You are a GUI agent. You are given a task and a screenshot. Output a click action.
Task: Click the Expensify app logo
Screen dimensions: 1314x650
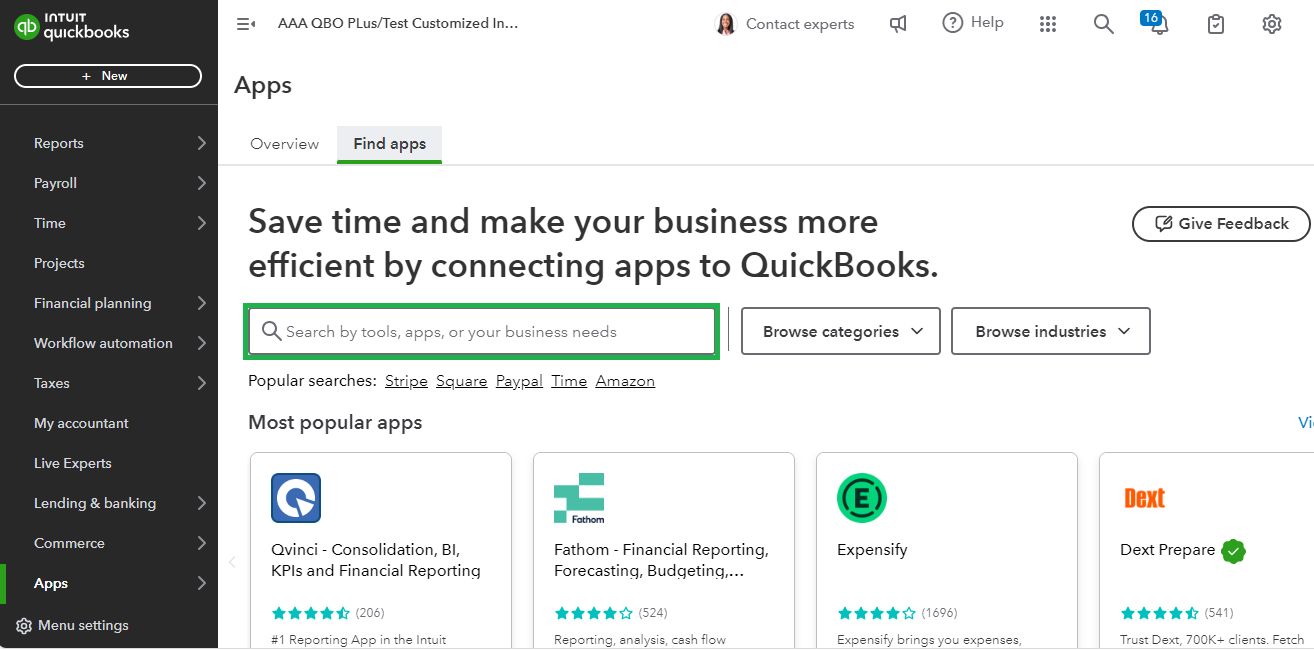(861, 498)
